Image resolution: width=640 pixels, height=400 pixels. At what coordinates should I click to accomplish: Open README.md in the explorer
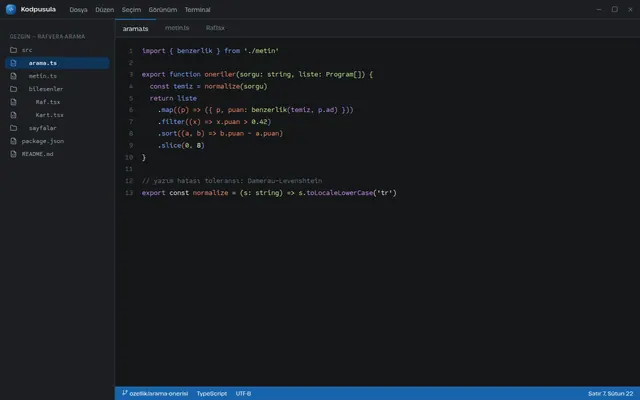tap(57, 154)
